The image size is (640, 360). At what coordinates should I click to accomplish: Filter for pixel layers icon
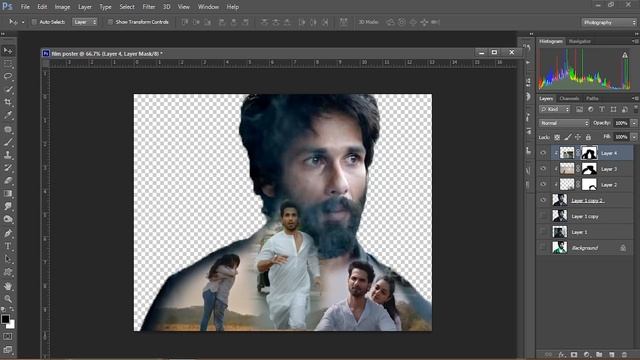pos(579,109)
